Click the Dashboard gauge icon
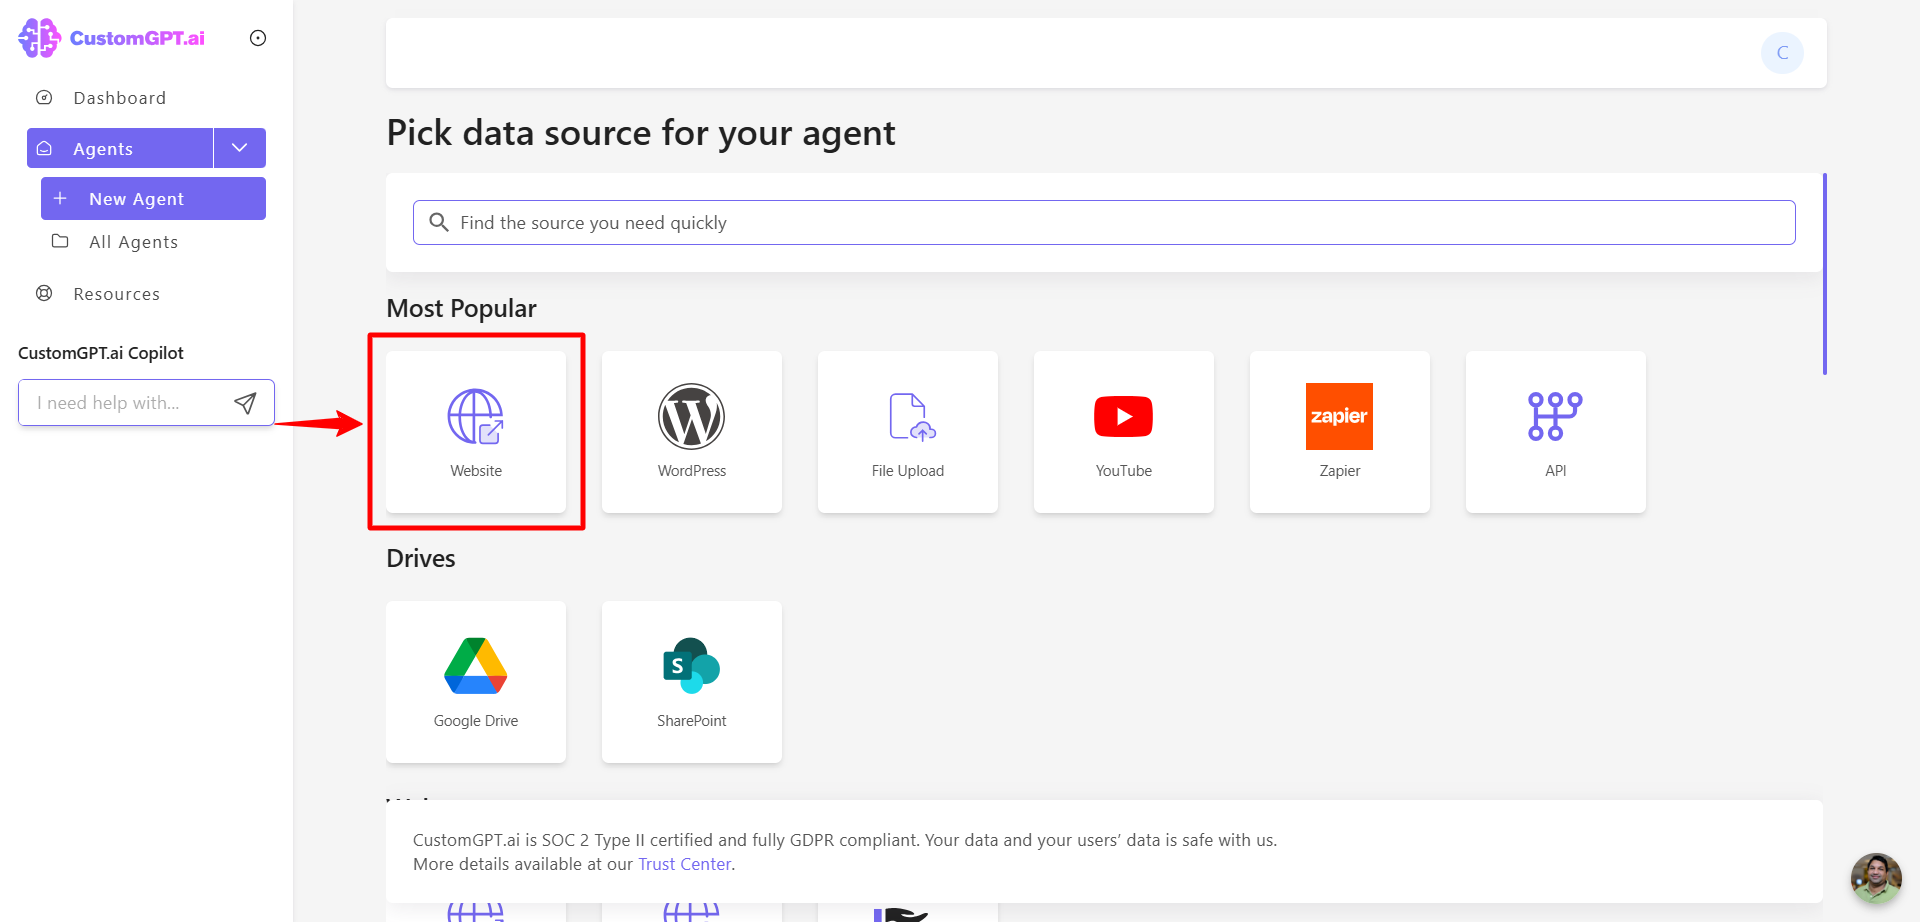This screenshot has height=922, width=1920. 44,97
